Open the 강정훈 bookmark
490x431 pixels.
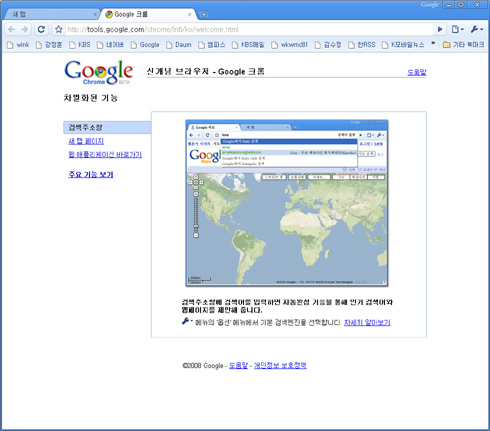click(x=49, y=45)
